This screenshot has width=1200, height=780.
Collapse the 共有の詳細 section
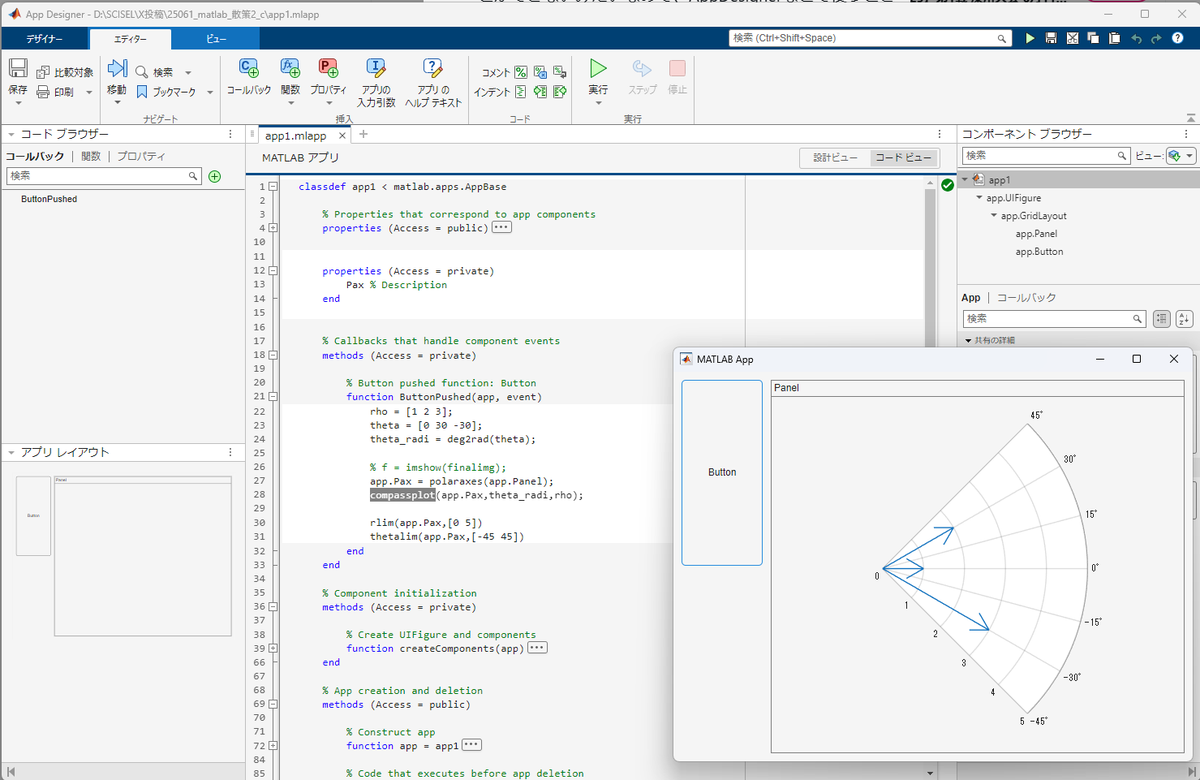(968, 341)
